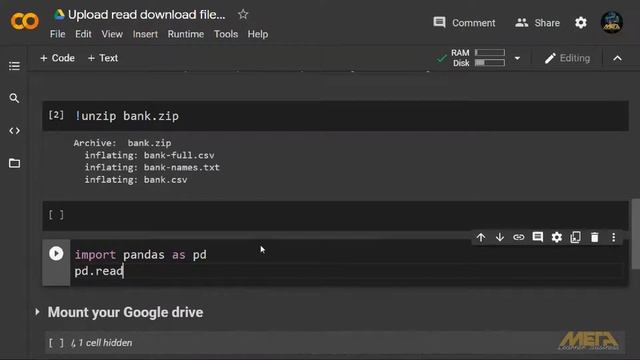The width and height of the screenshot is (640, 360).
Task: Open the code snippets sidebar icon
Action: click(14, 131)
